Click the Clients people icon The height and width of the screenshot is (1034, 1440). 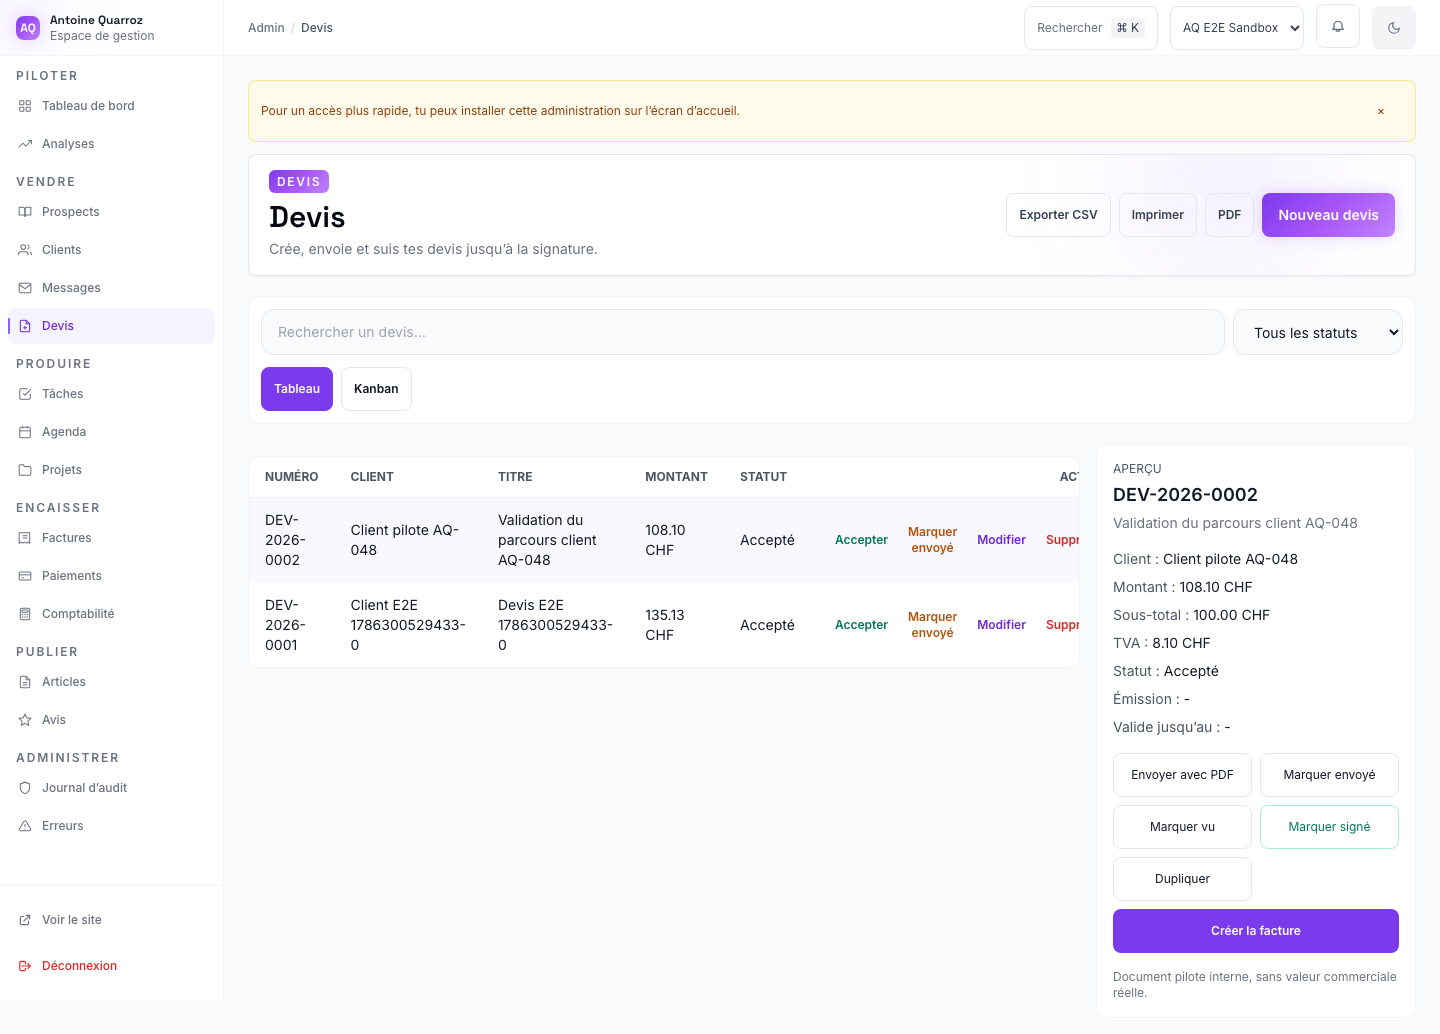[x=25, y=250]
